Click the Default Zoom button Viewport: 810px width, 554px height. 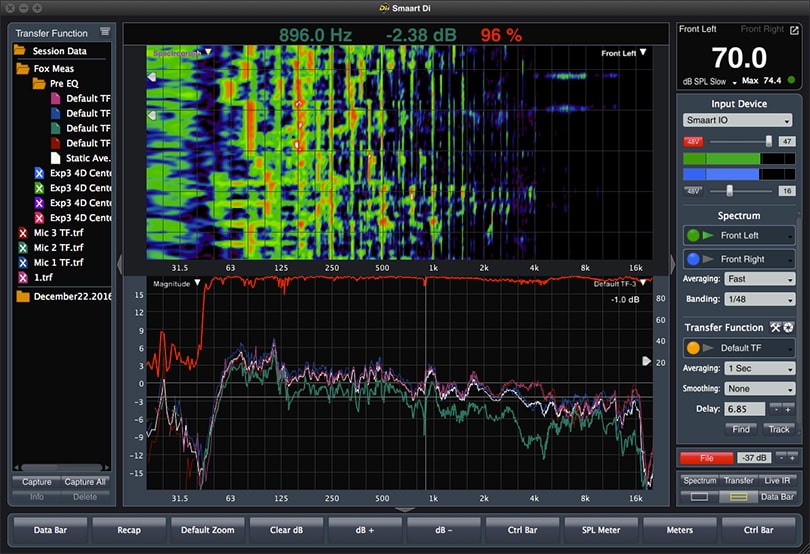coord(207,530)
